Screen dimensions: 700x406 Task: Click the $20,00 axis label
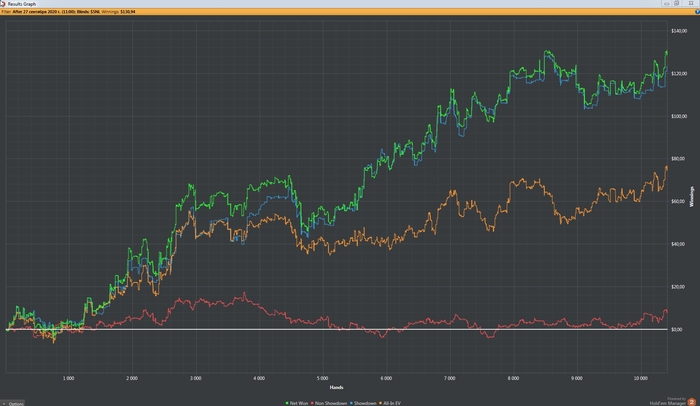tap(678, 287)
